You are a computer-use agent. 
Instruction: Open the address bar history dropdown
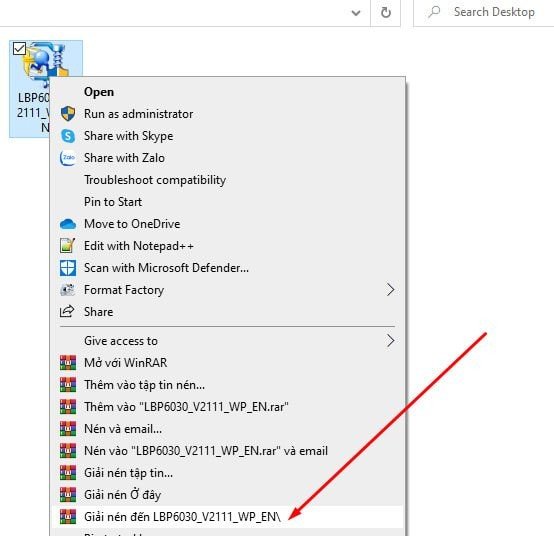click(x=356, y=13)
